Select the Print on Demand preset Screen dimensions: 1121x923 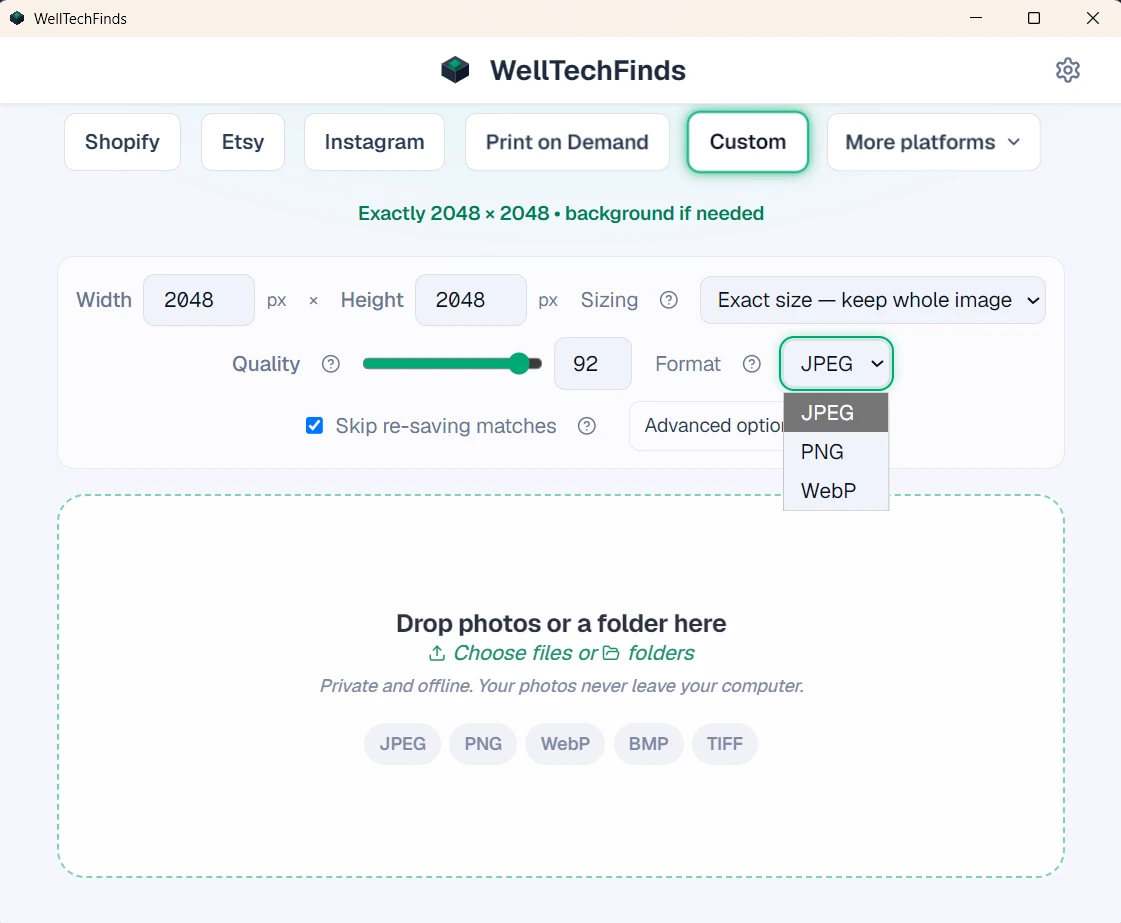point(567,142)
